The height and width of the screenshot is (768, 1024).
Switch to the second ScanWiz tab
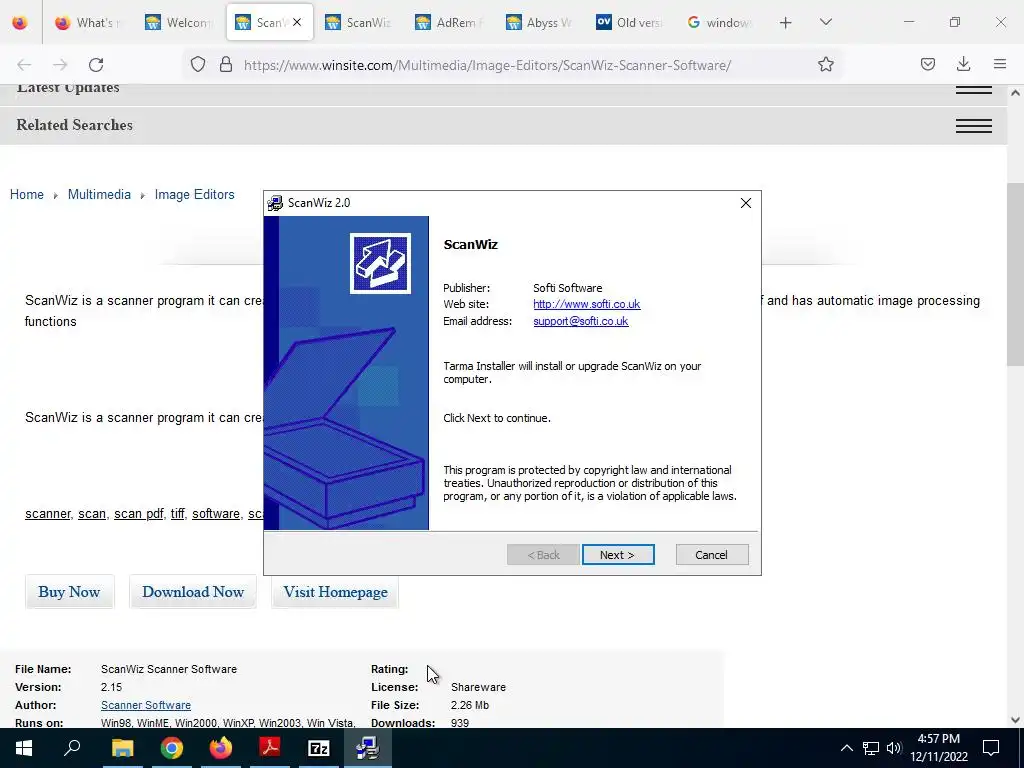point(359,23)
